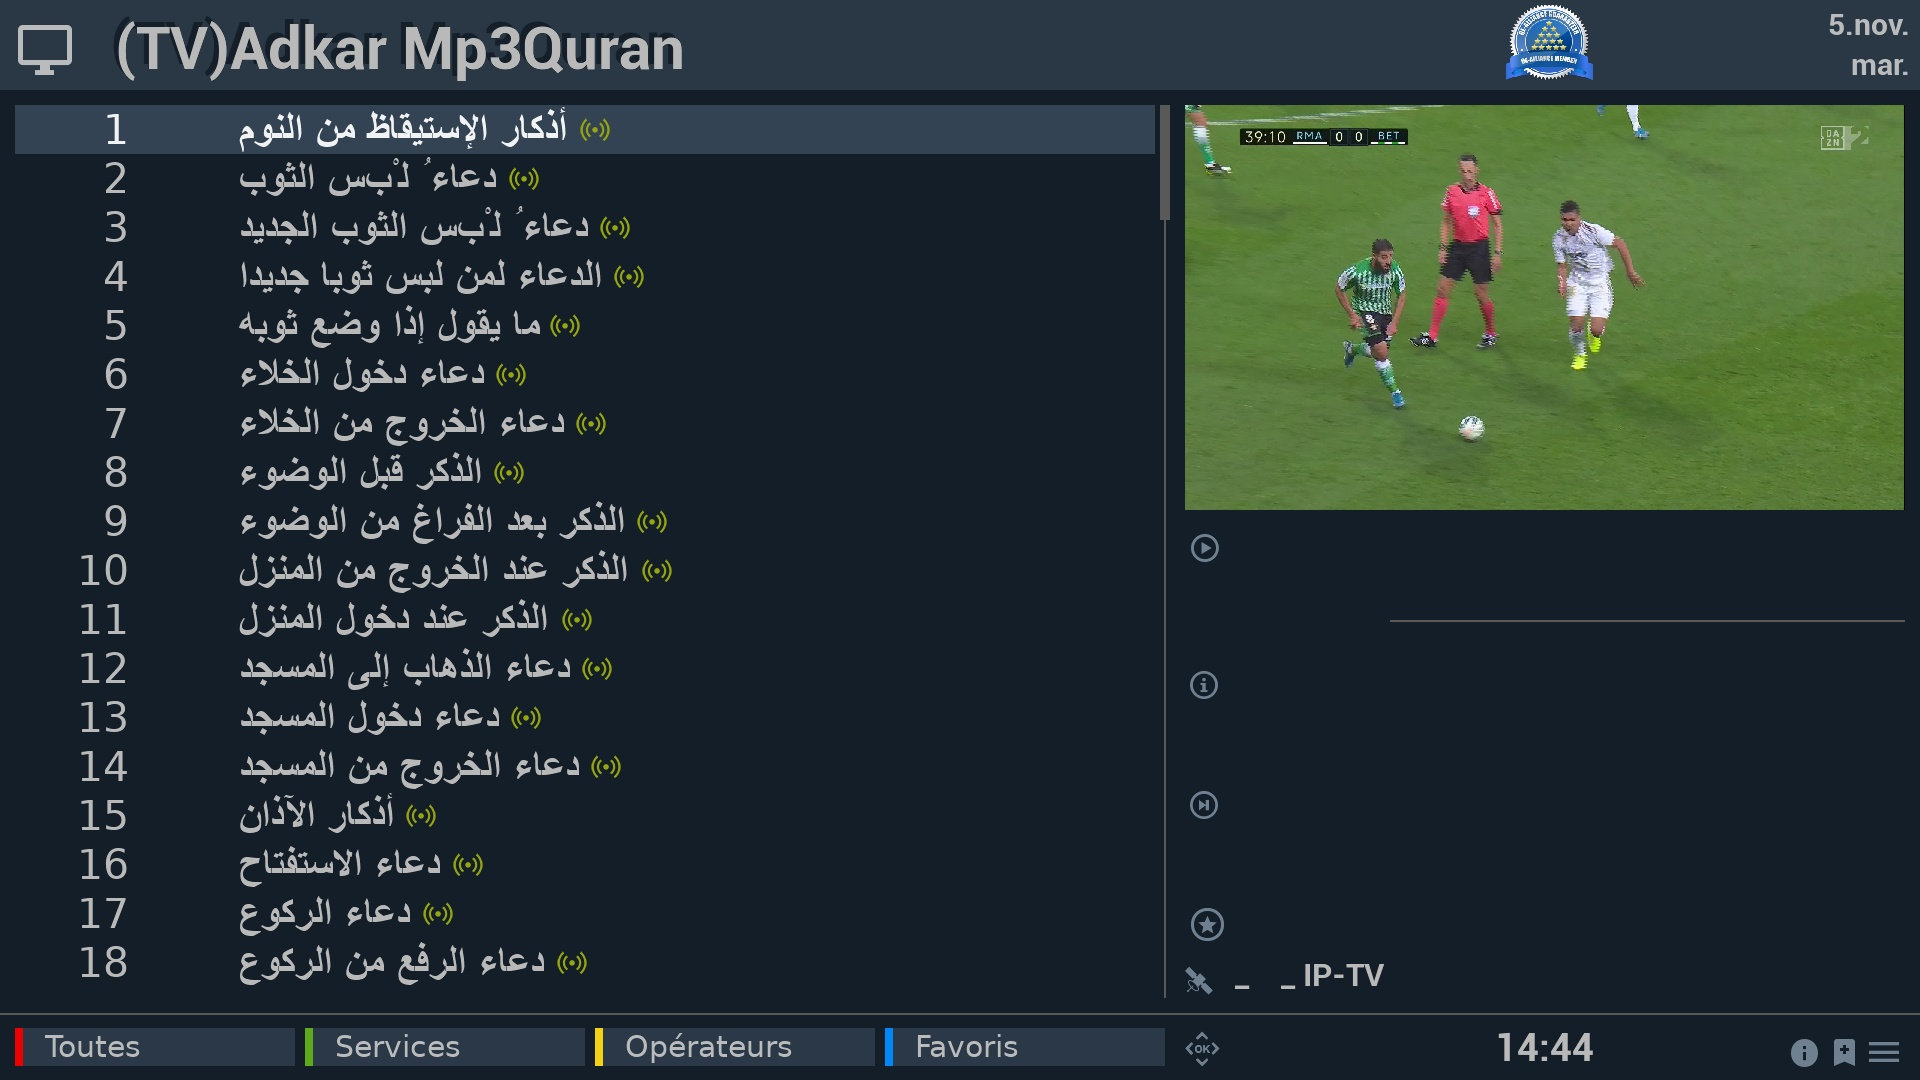This screenshot has width=1920, height=1080.
Task: Click the channel list scrollbar thumb
Action: [x=1165, y=163]
